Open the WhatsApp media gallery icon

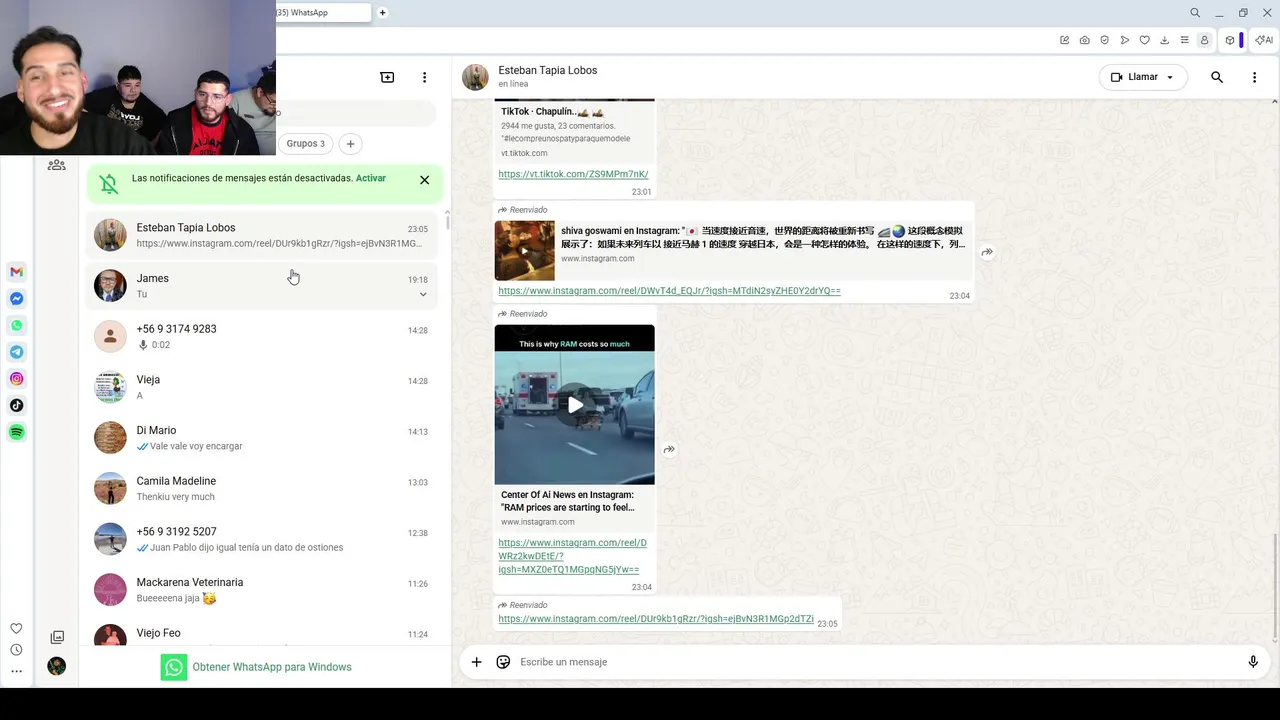57,637
